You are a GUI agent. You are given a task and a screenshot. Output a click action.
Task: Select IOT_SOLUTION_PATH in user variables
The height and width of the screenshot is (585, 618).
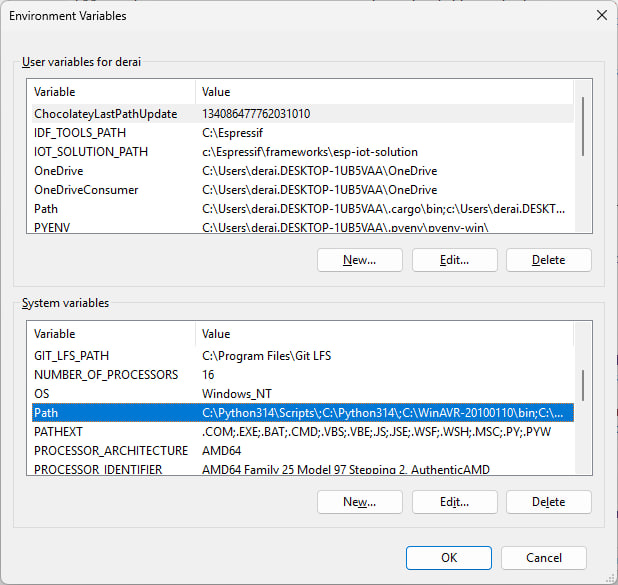click(x=90, y=152)
